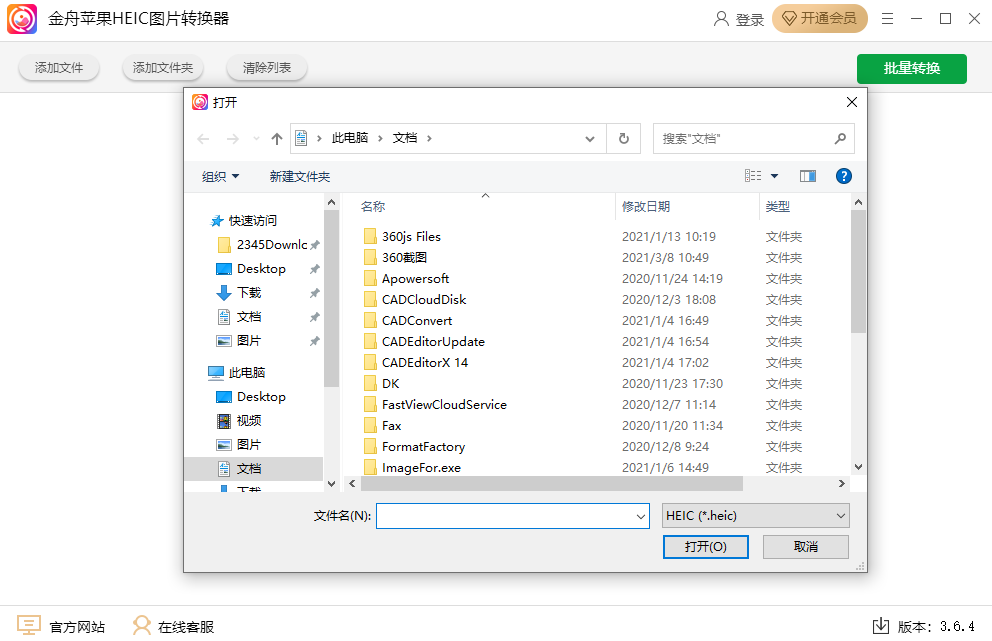This screenshot has height=641, width=992.
Task: Click 清除列表 button
Action: coord(266,68)
